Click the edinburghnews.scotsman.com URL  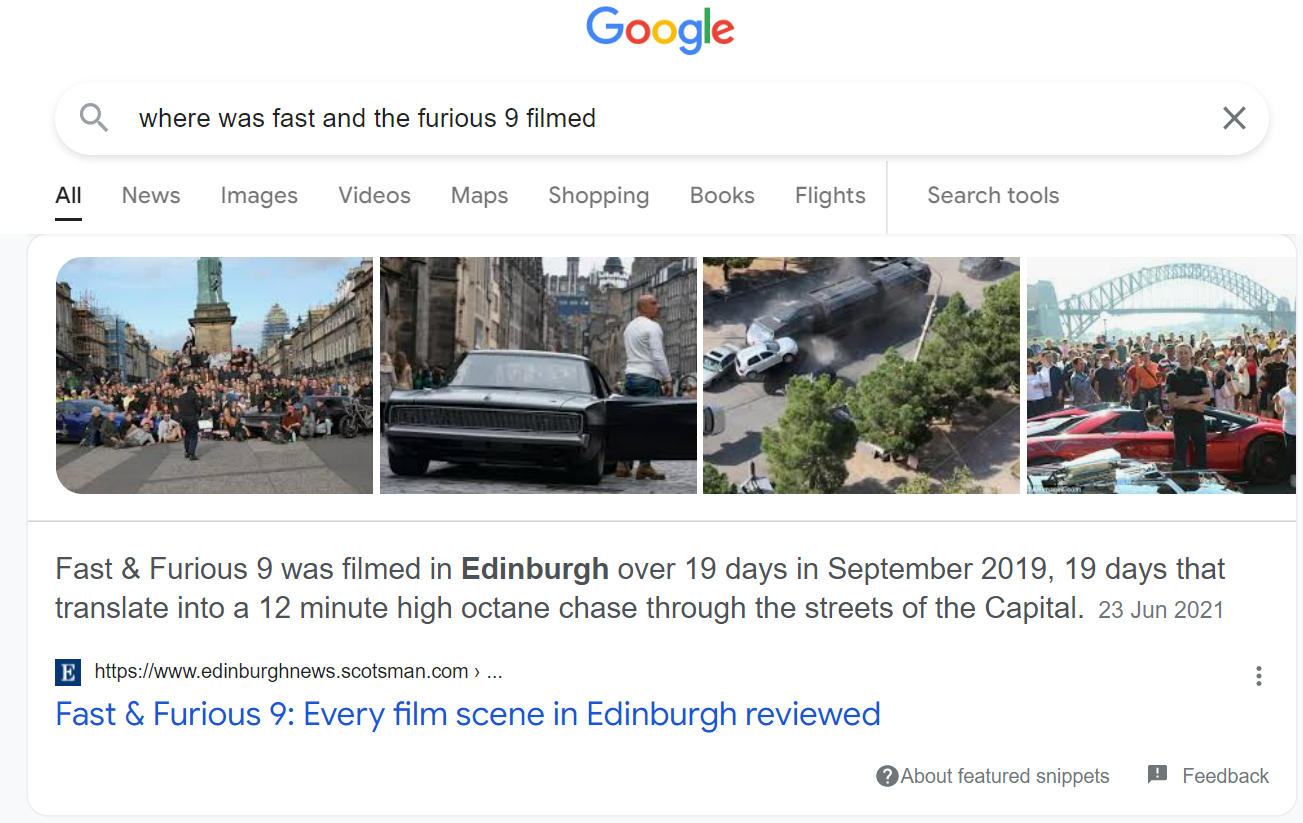[298, 672]
